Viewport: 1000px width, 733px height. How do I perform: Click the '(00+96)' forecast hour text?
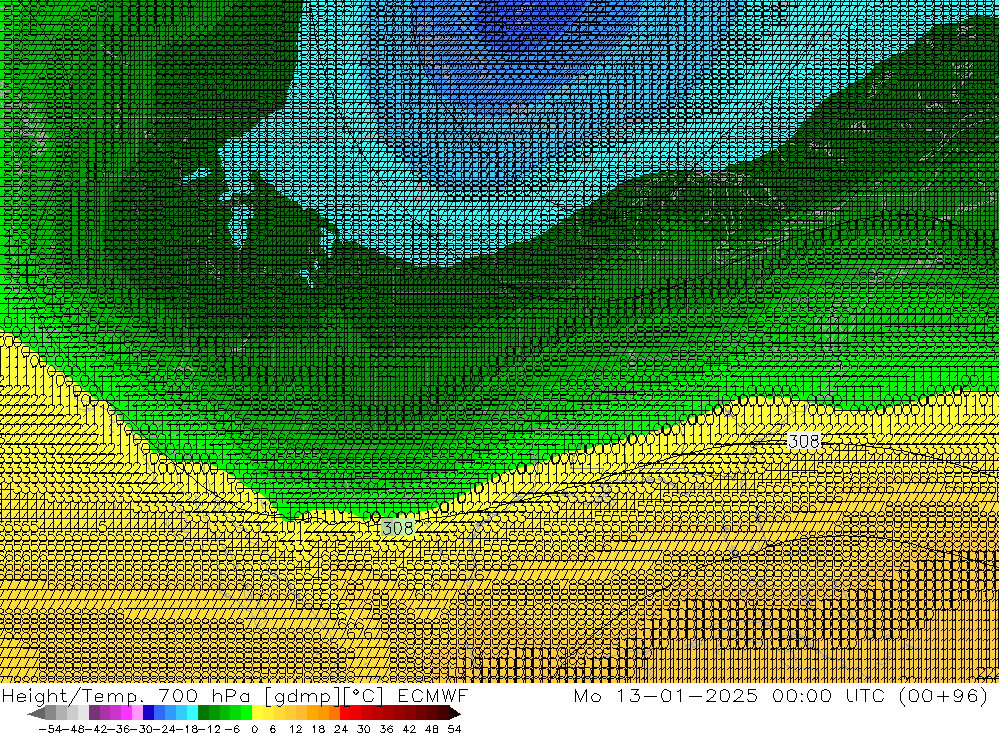click(x=943, y=695)
